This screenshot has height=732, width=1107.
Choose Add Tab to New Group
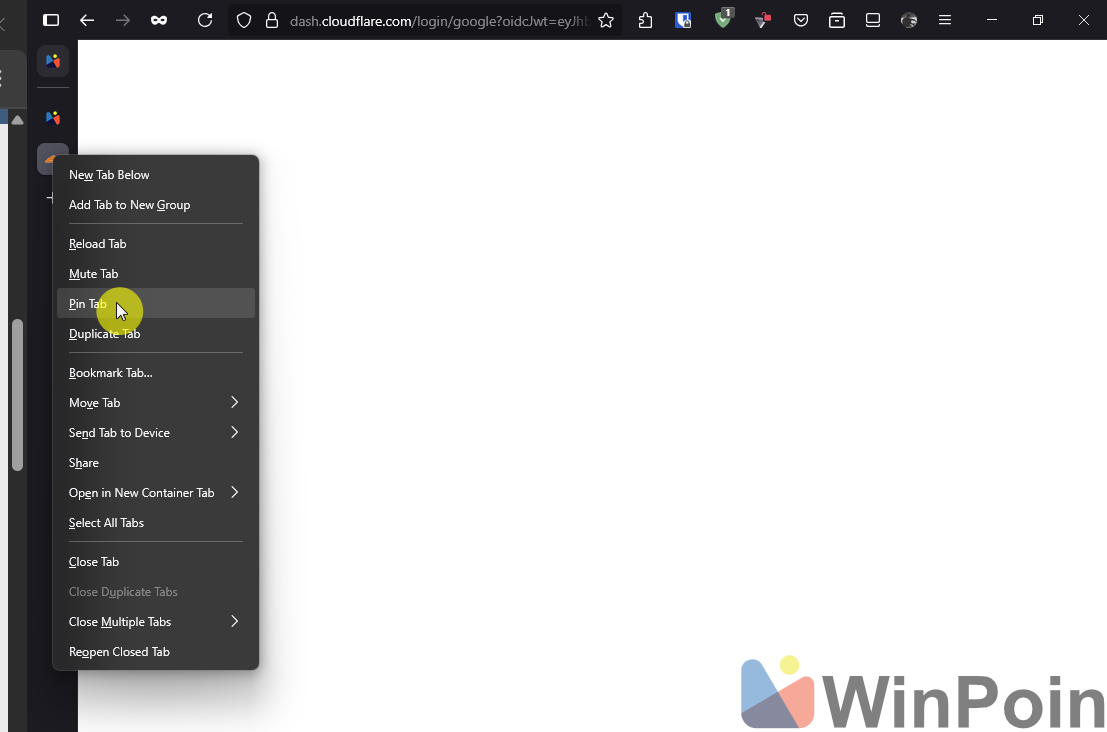156,205
